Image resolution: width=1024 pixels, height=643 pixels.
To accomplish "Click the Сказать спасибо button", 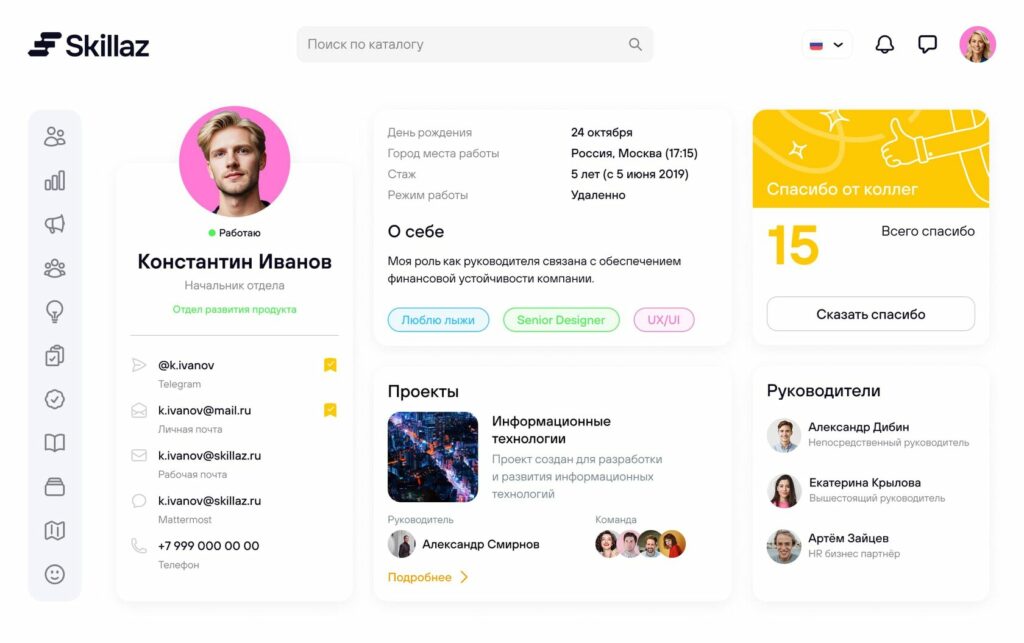I will point(871,314).
